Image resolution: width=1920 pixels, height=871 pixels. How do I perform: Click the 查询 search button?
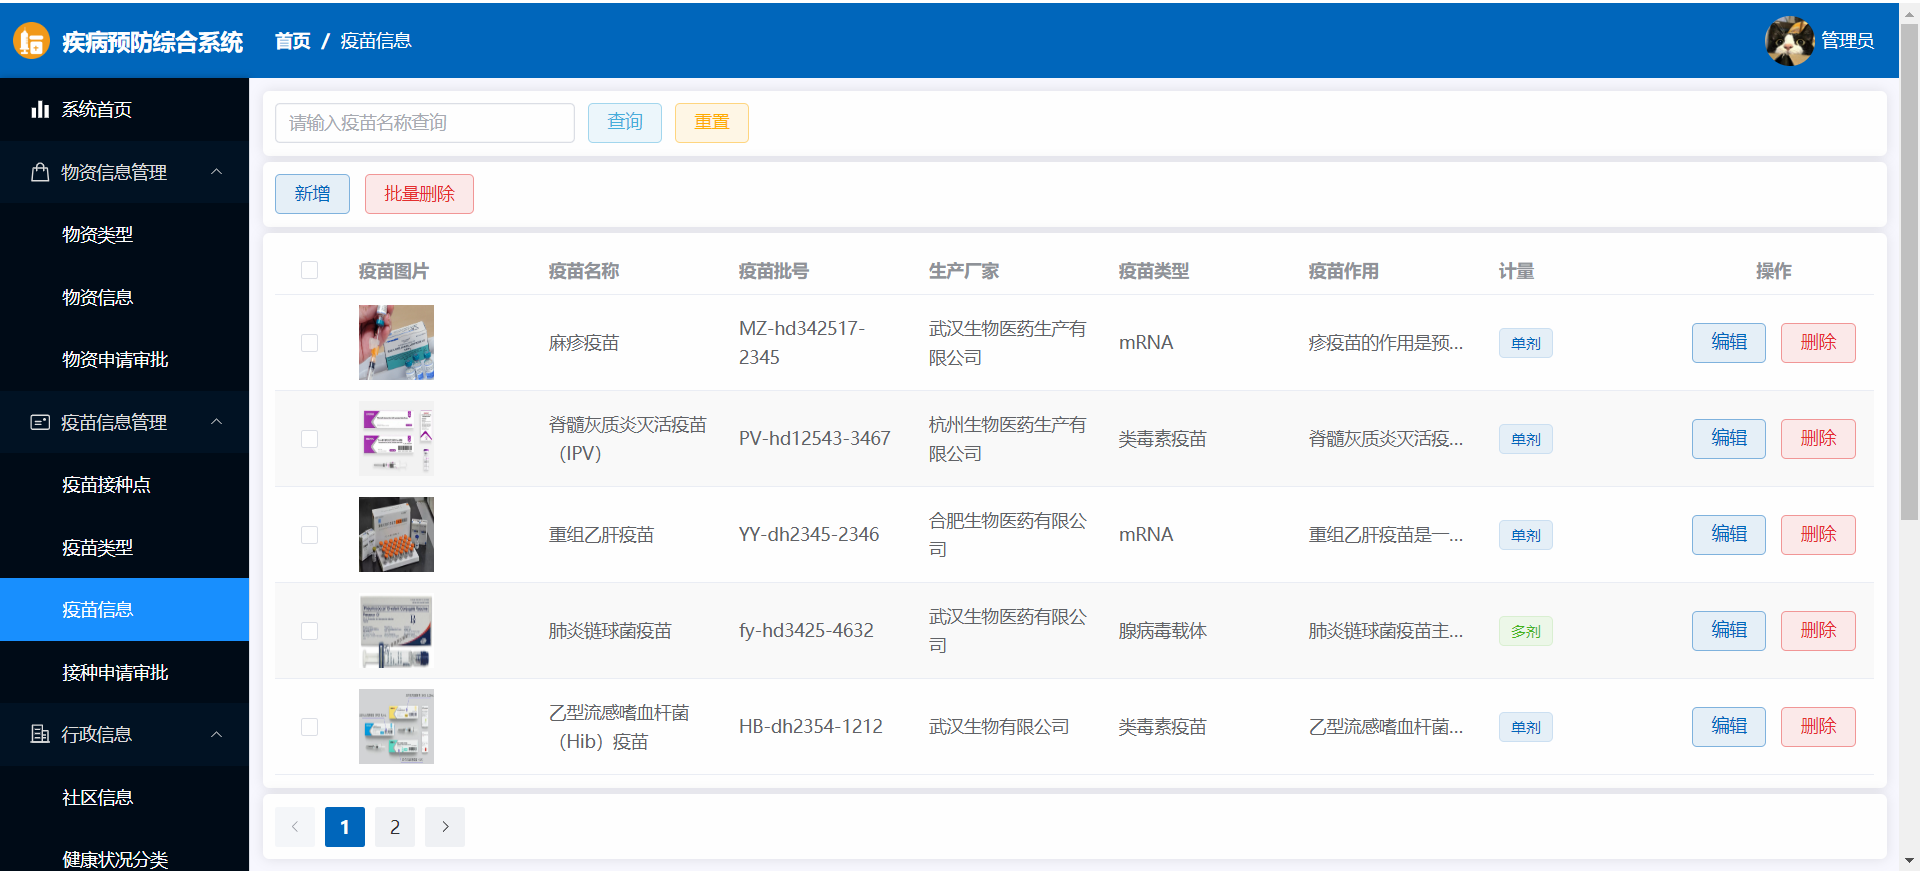pos(625,123)
